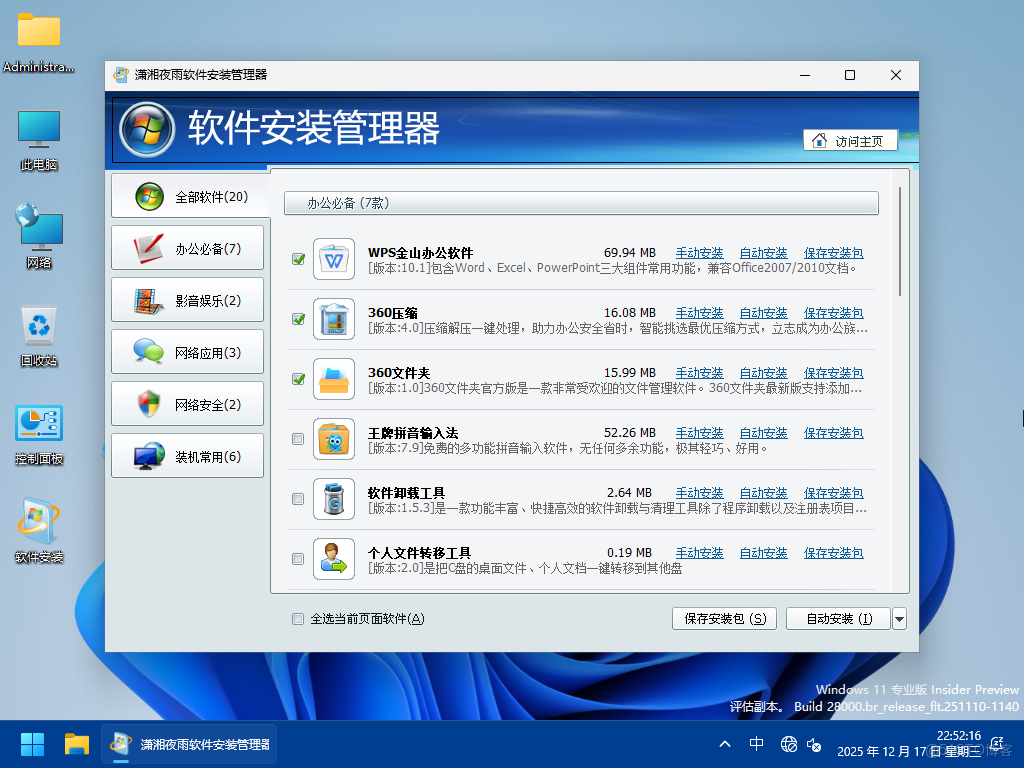The width and height of the screenshot is (1024, 768).
Task: Click the 访问主页 button
Action: (849, 140)
